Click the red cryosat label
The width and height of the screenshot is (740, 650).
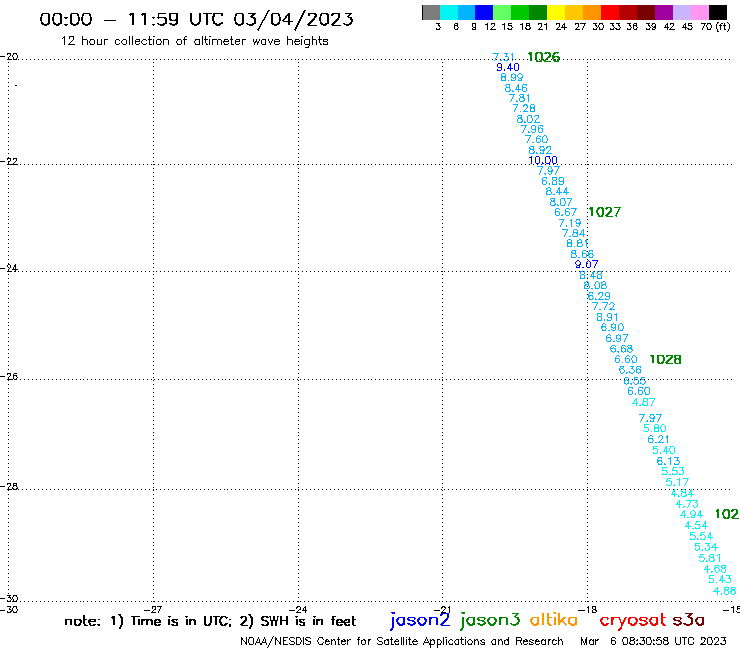point(633,621)
